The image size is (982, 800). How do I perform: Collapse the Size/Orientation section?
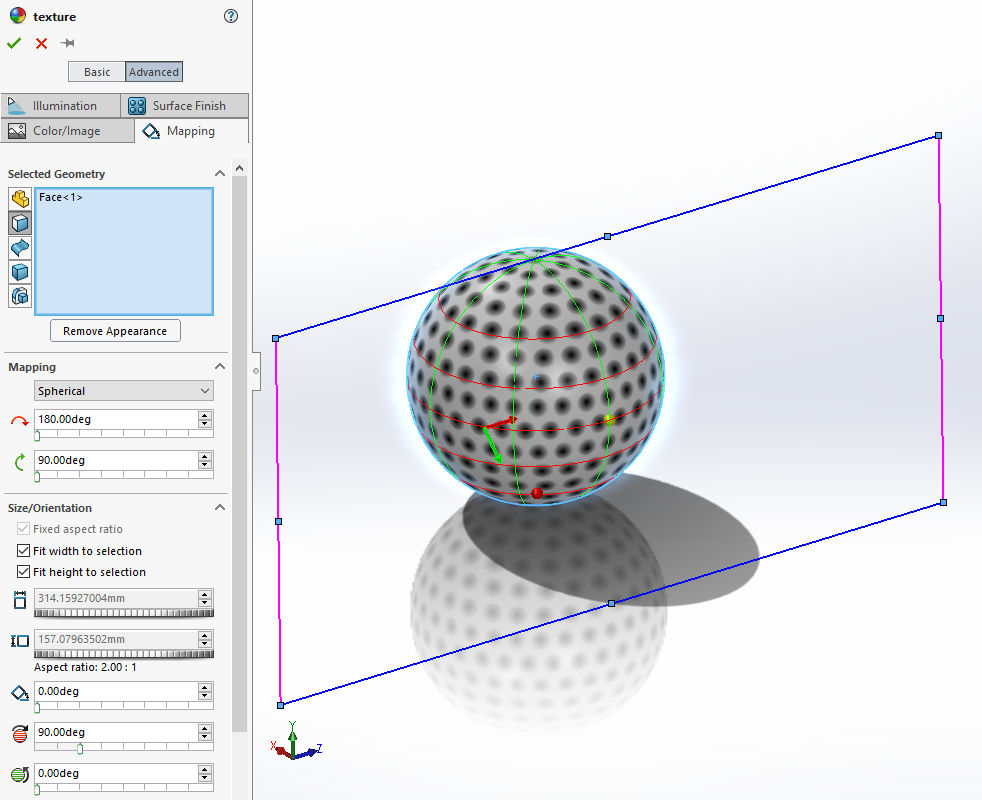[x=219, y=507]
